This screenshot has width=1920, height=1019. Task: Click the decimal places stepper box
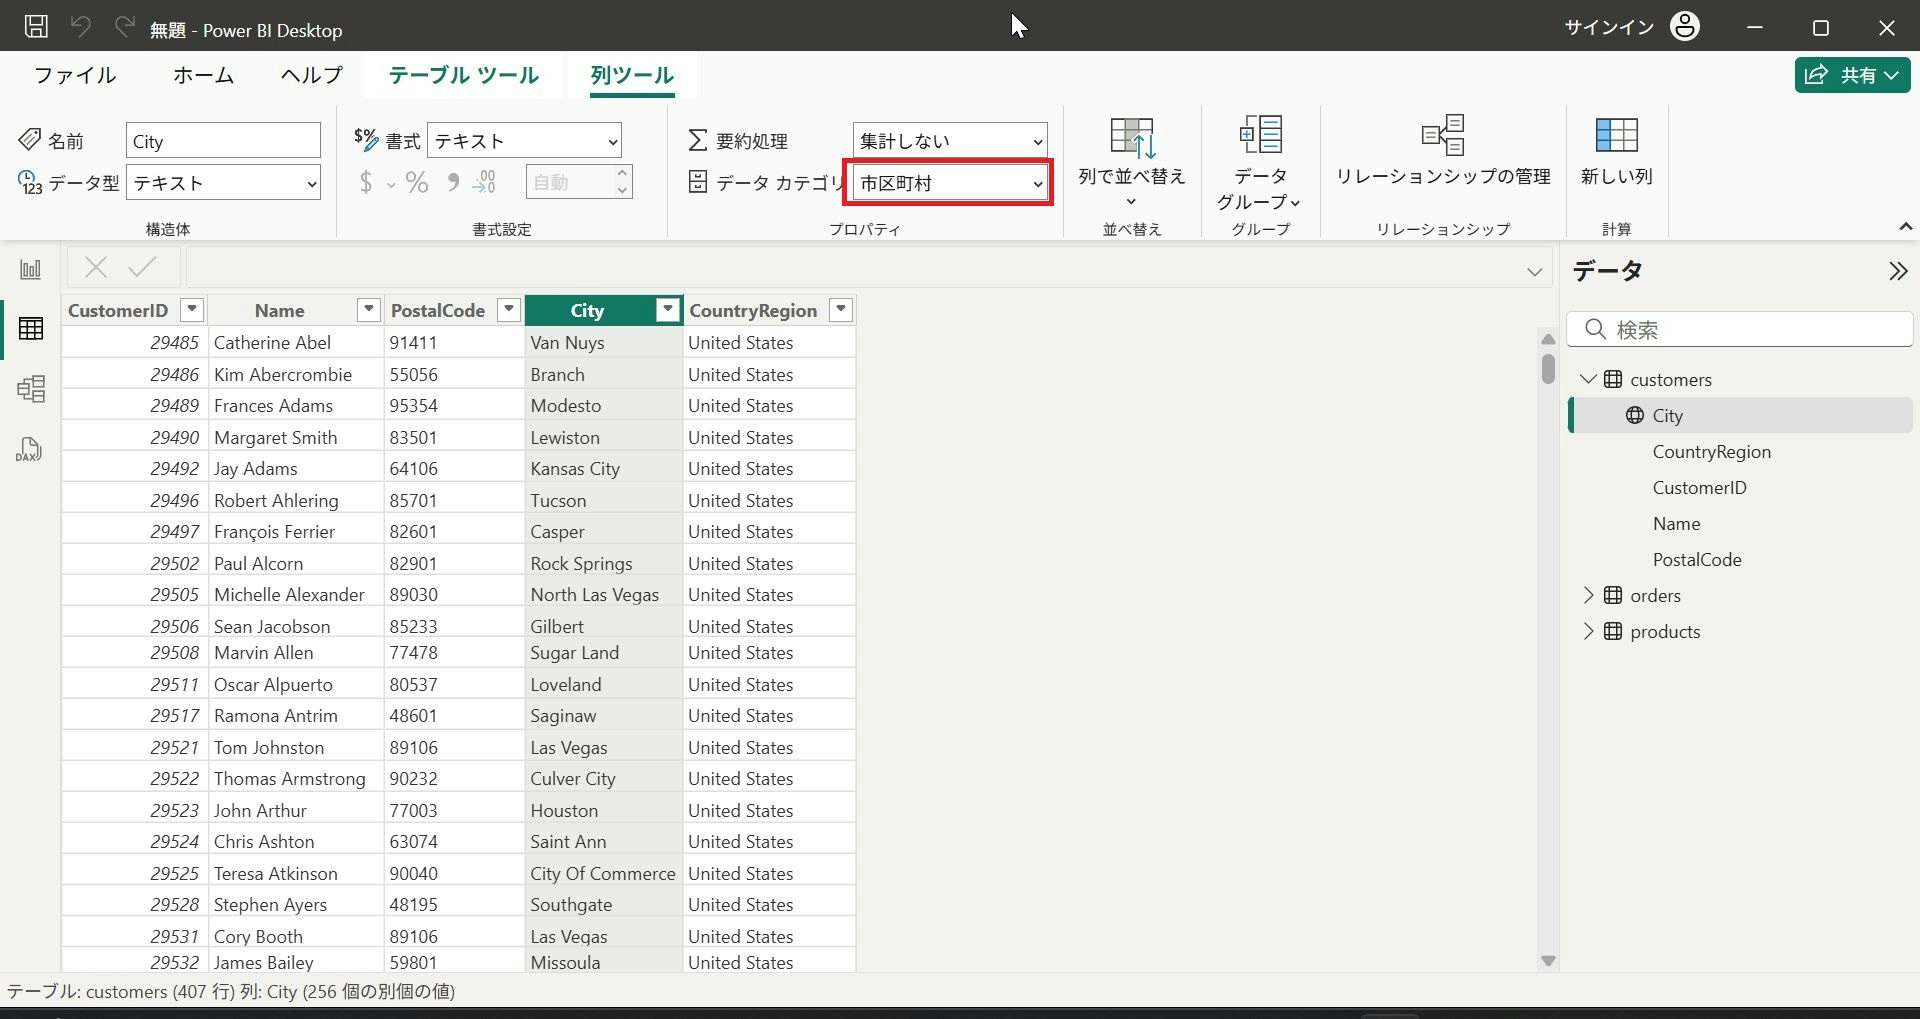pyautogui.click(x=579, y=182)
